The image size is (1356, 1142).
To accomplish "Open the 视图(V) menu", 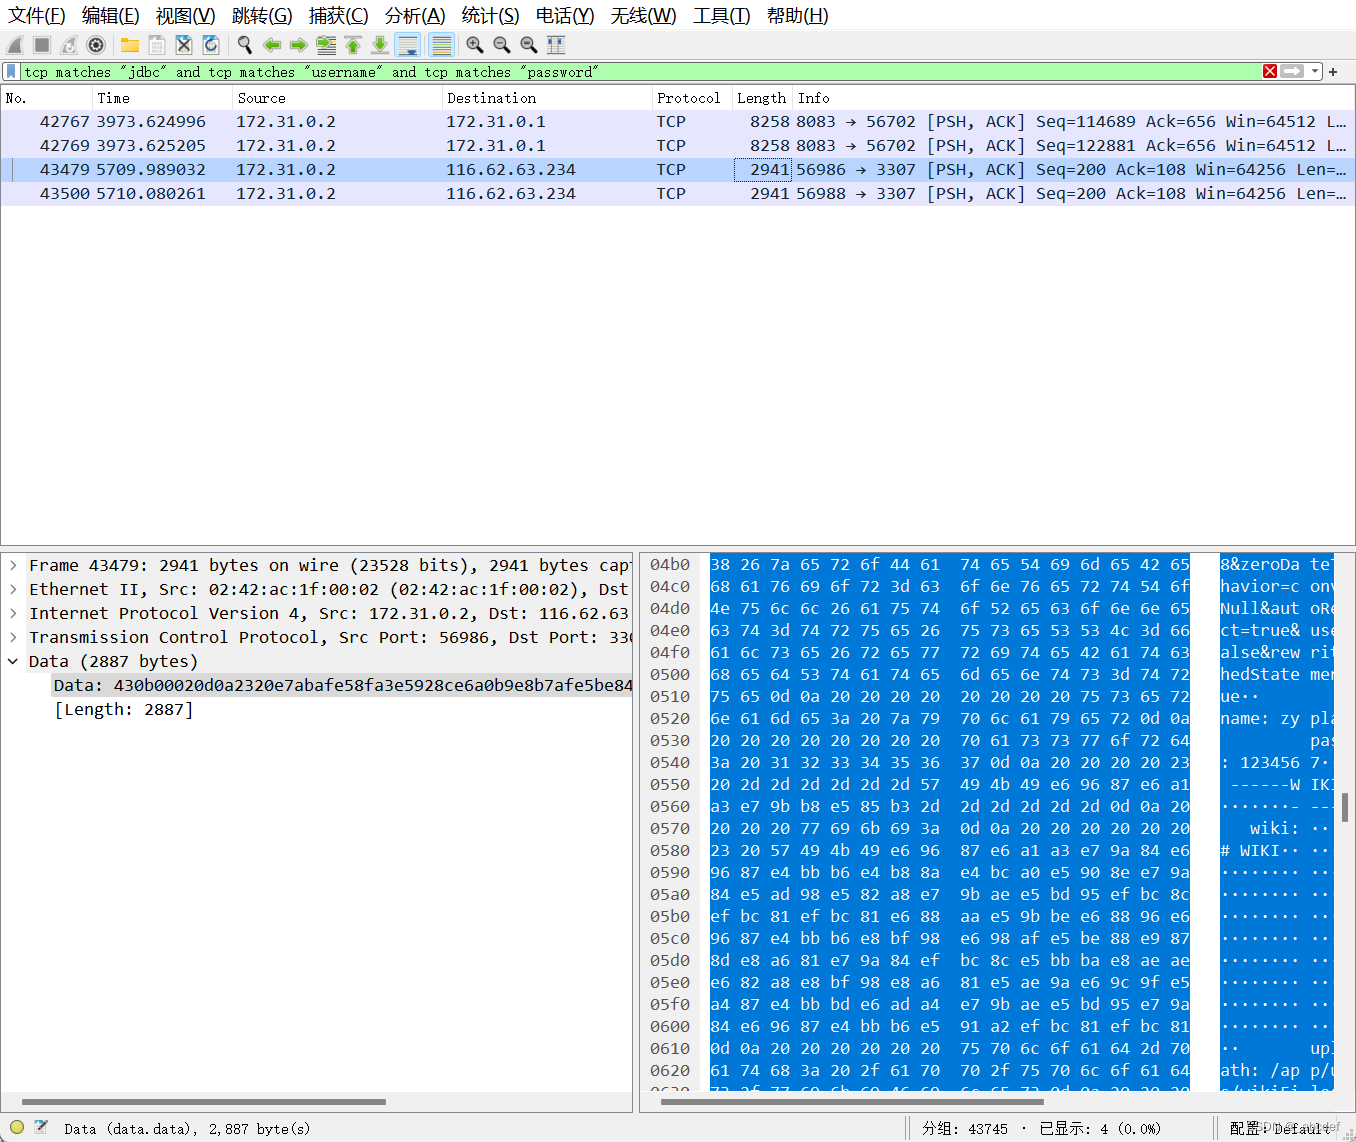I will tap(186, 15).
